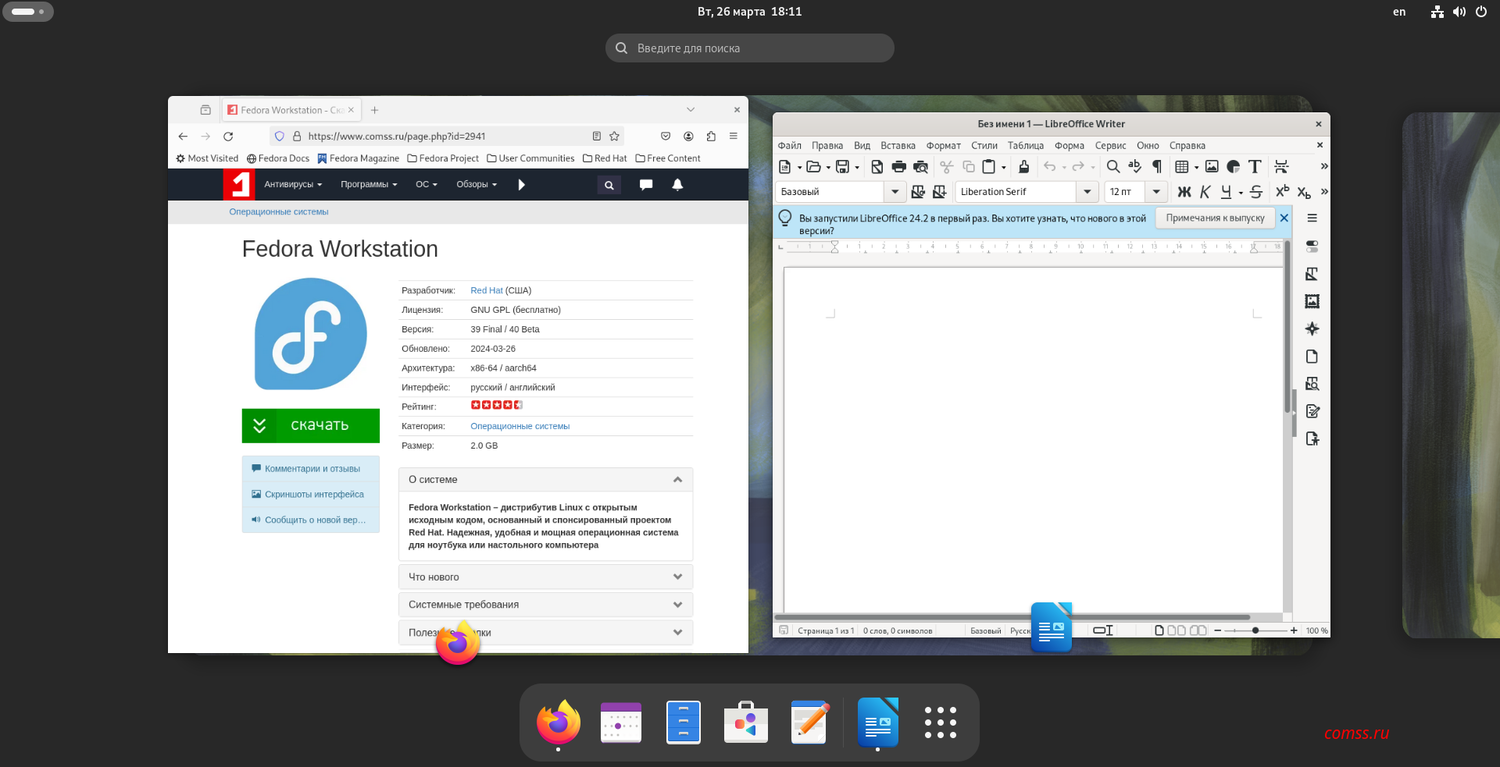Open the table grid dropdown arrow in Writer
Screen dimensions: 1500x767
[1195, 167]
